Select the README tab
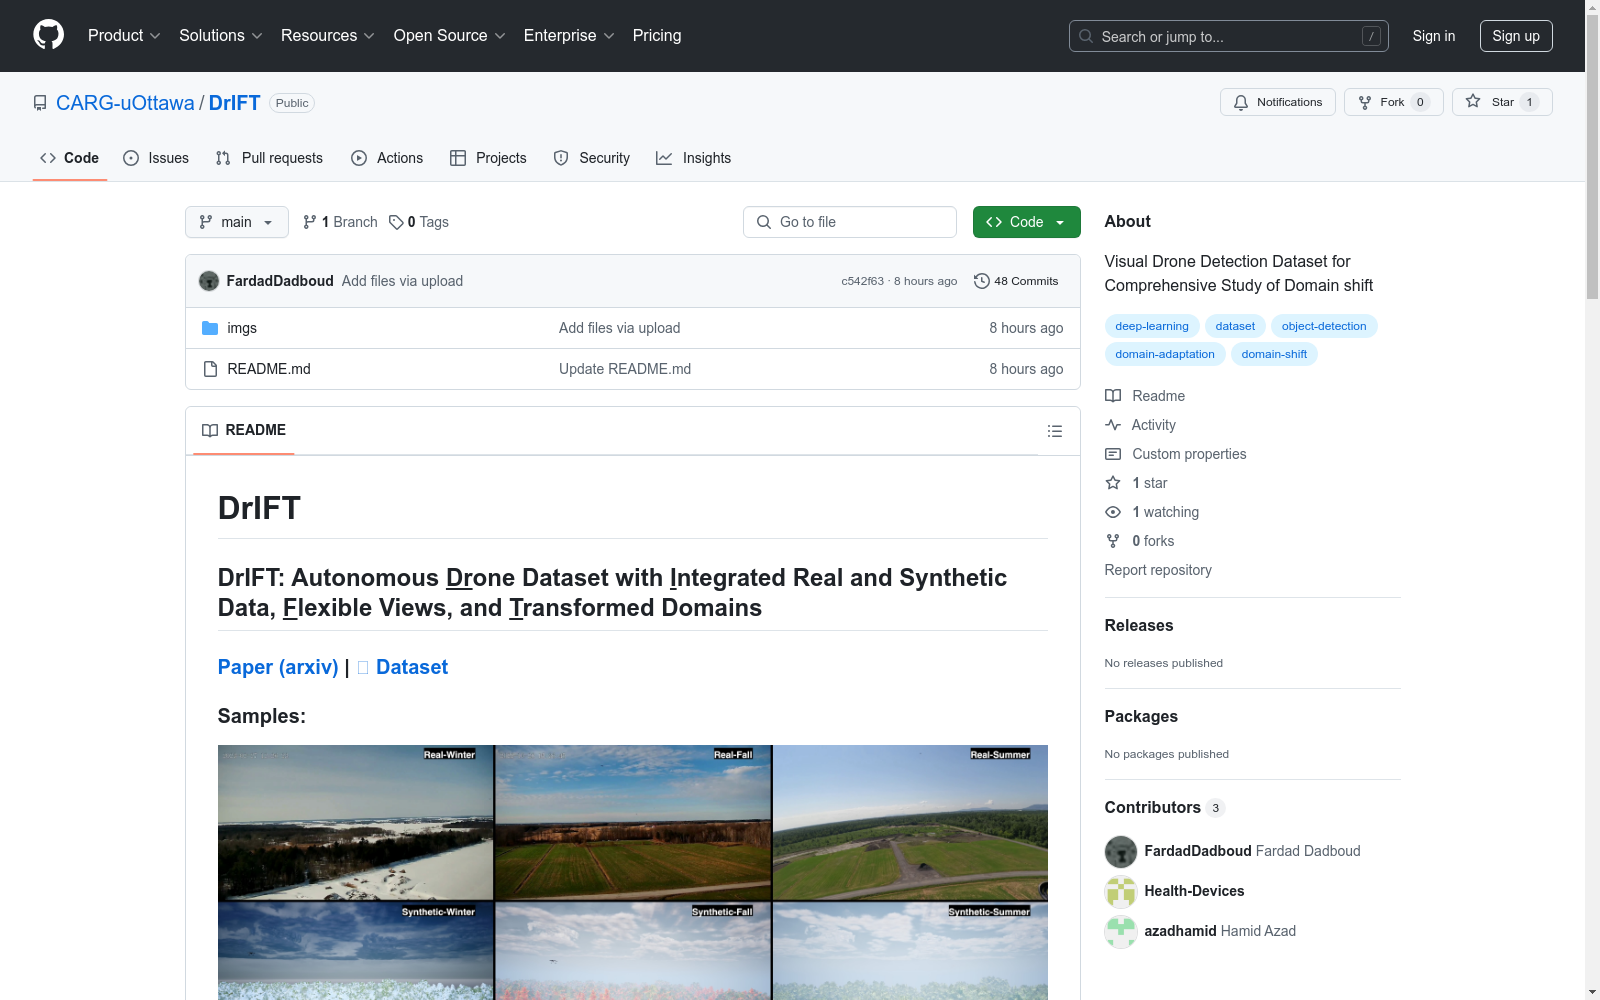This screenshot has width=1600, height=1000. (244, 430)
